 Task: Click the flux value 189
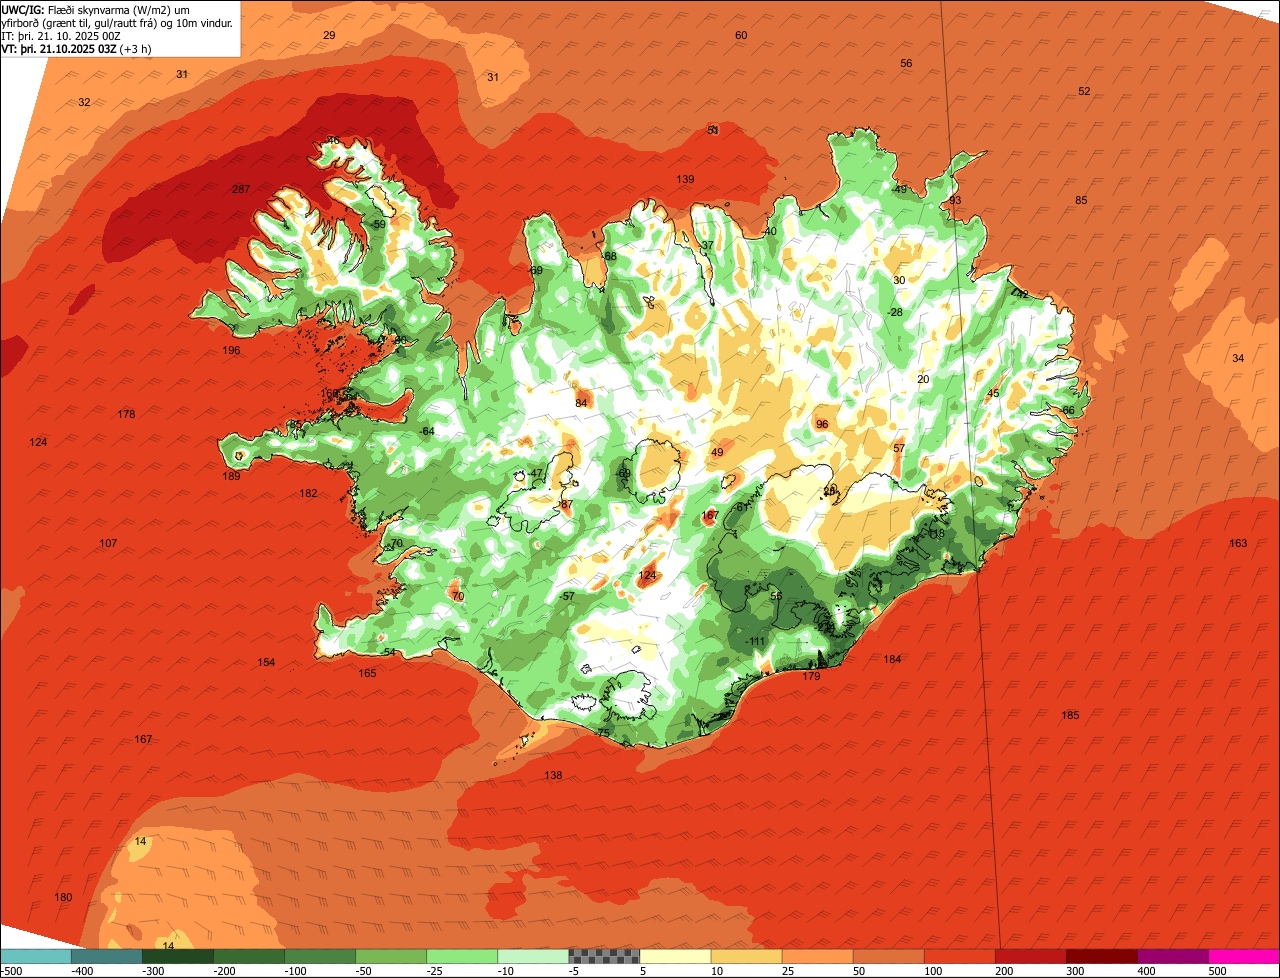coord(231,476)
